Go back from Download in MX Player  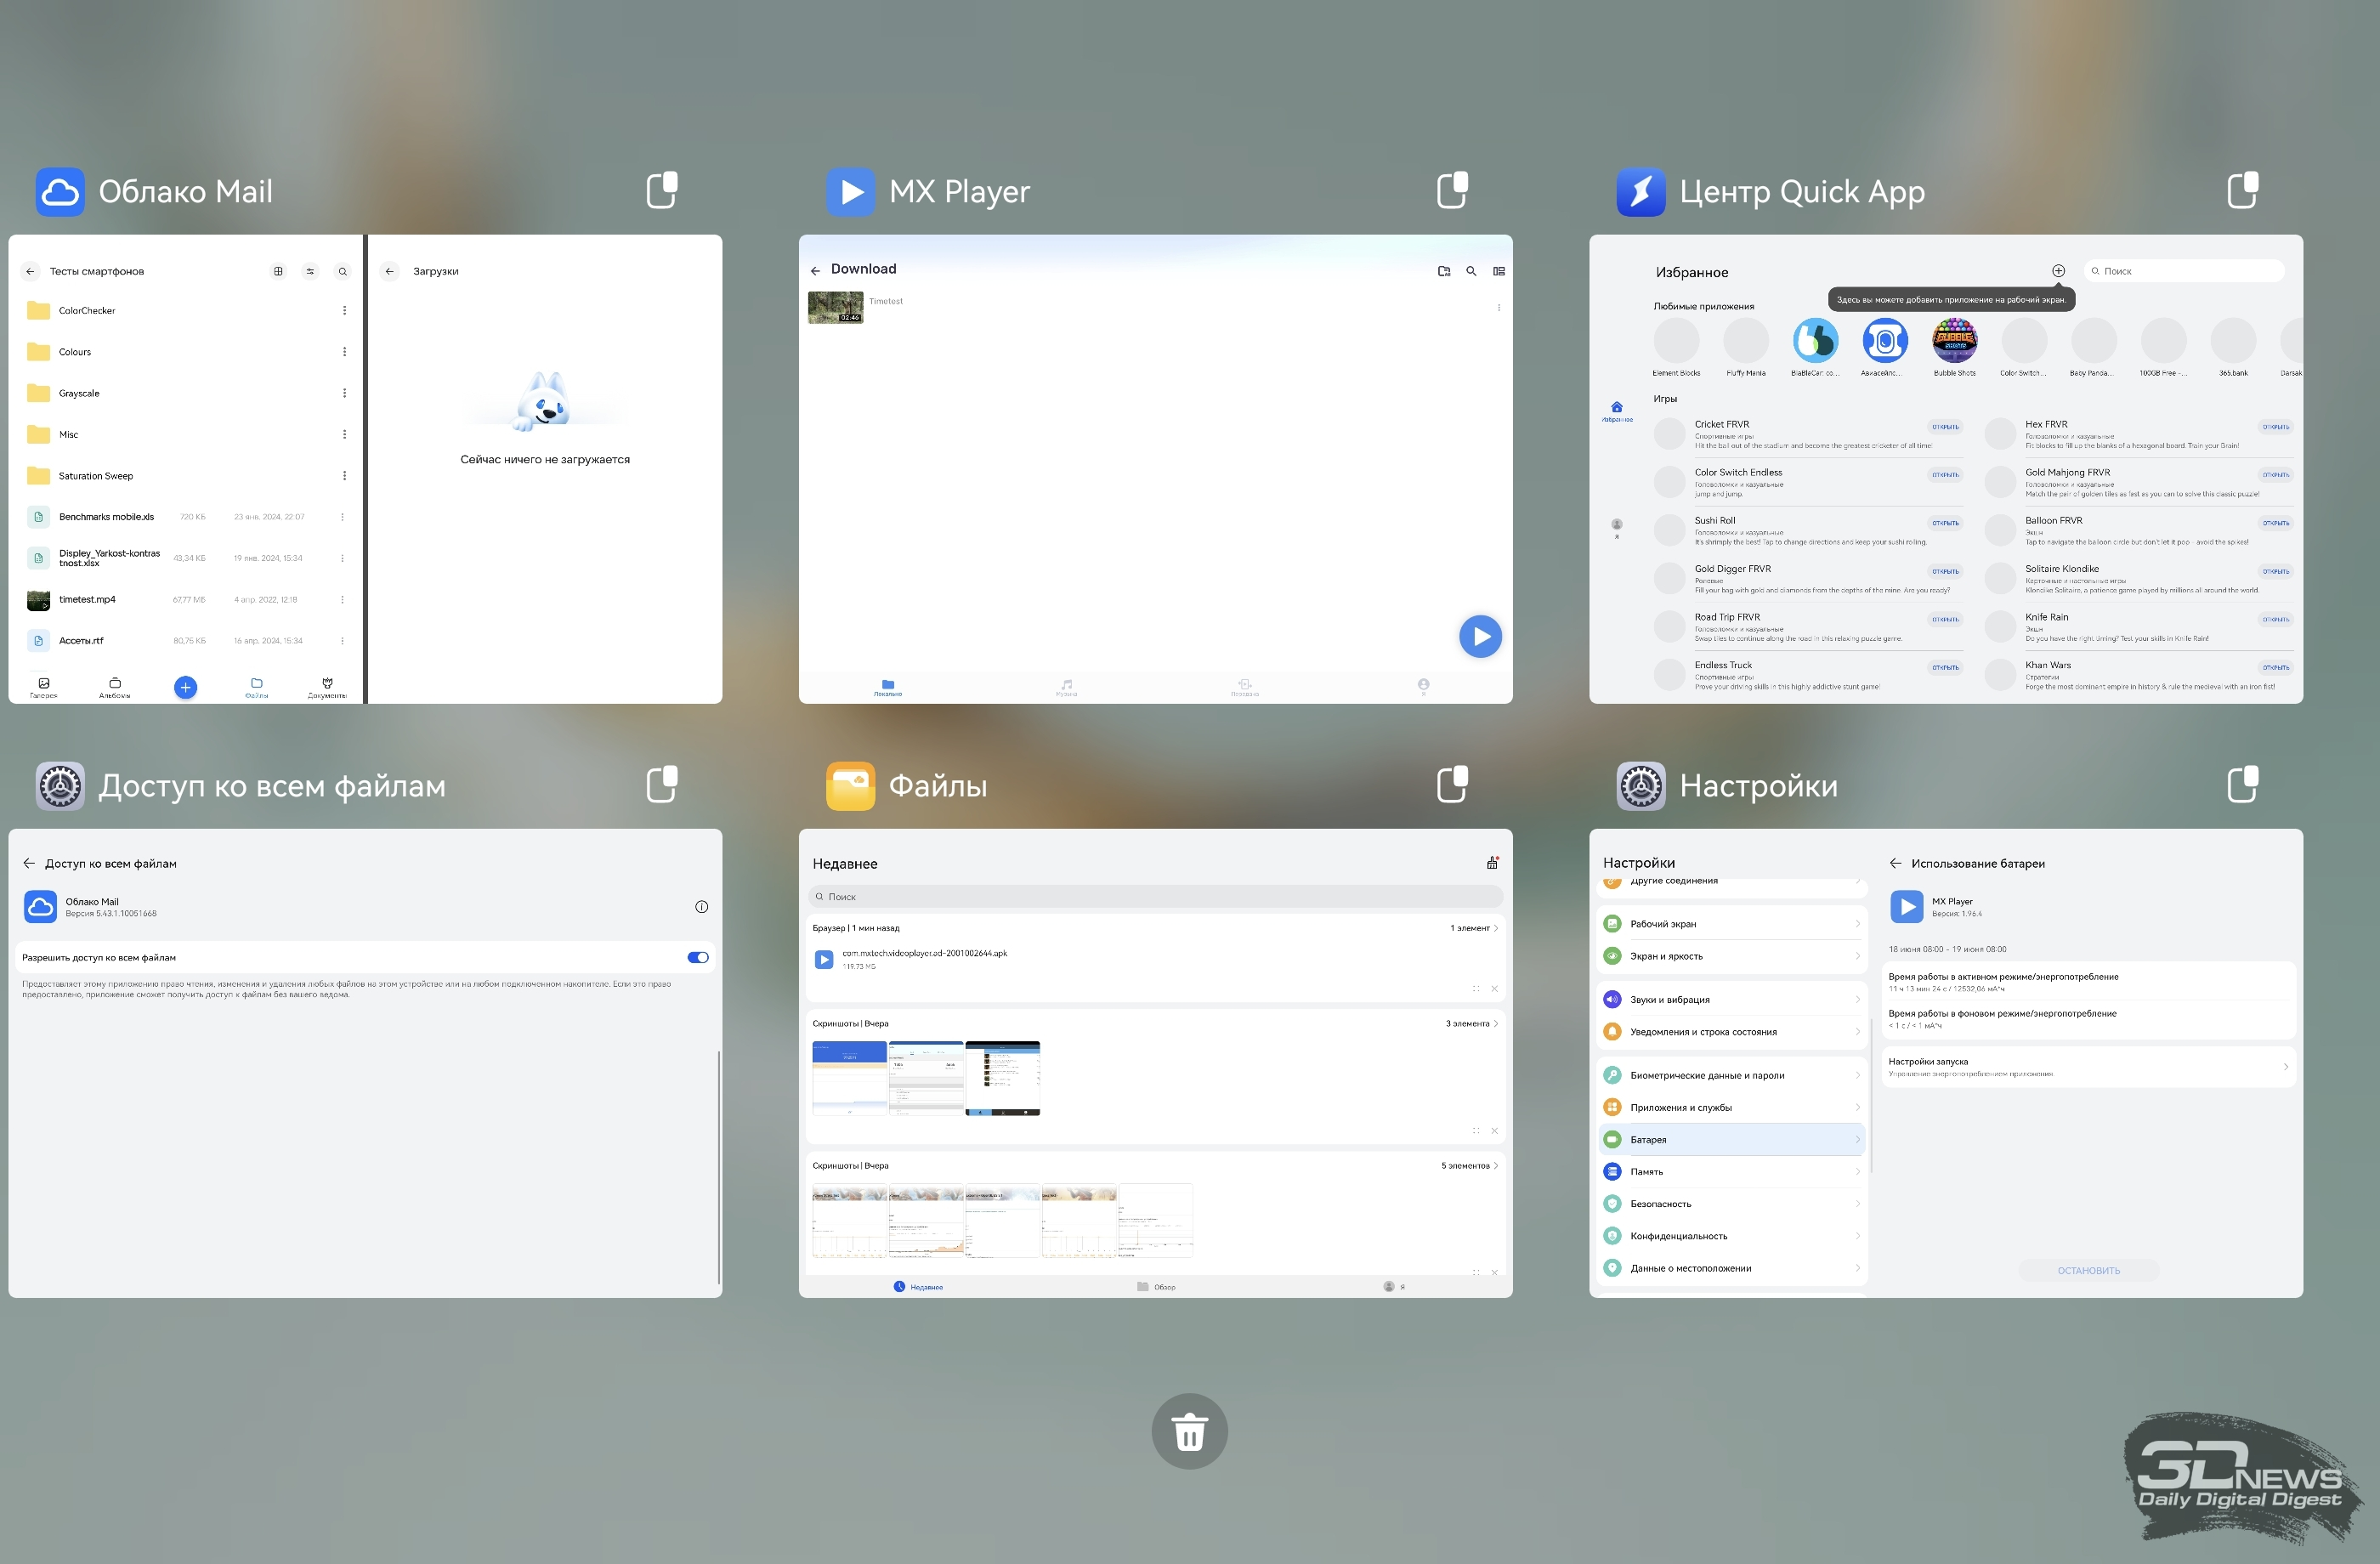(x=815, y=270)
